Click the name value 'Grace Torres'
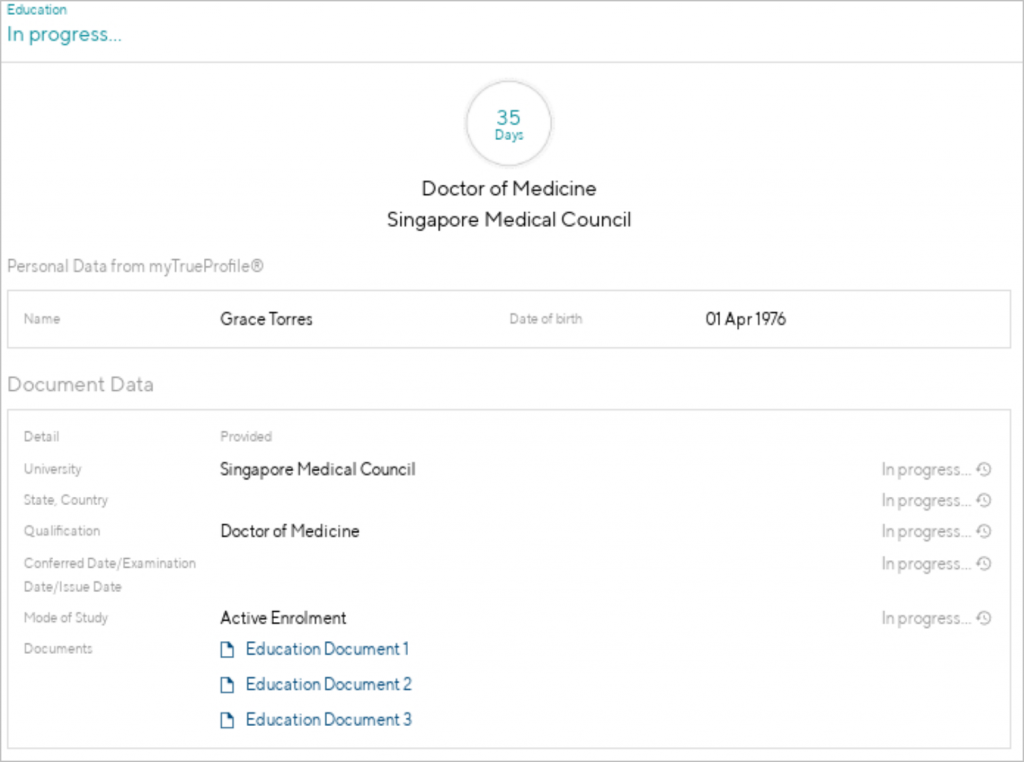Viewport: 1024px width, 762px height. click(x=266, y=319)
